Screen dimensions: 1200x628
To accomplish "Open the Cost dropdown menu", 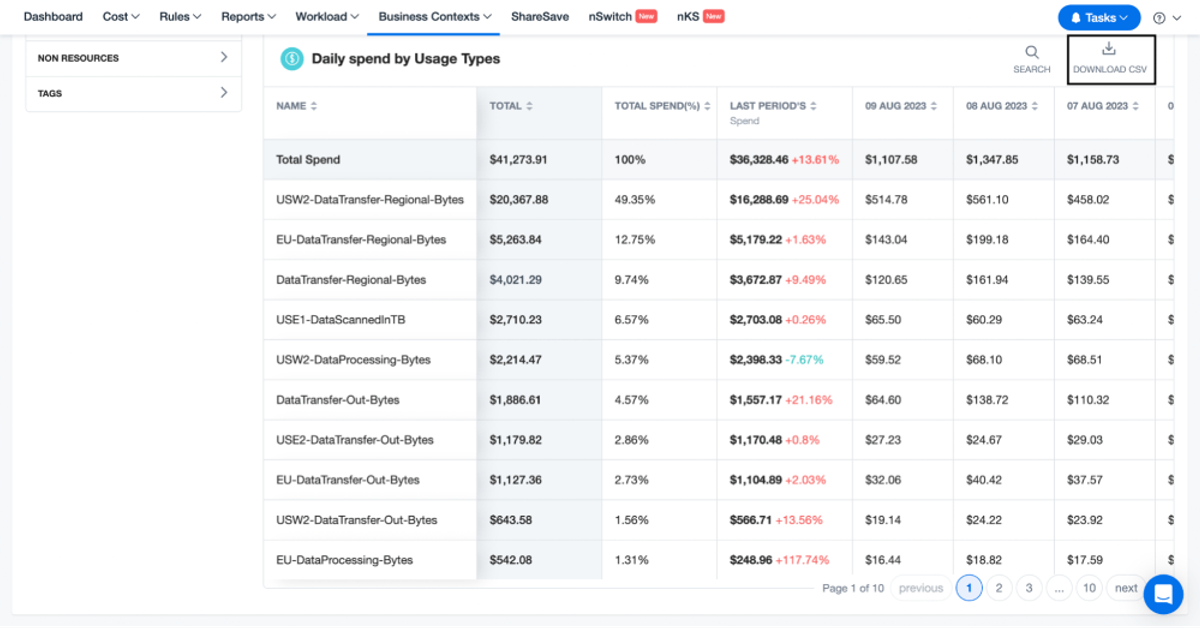I will (x=121, y=17).
